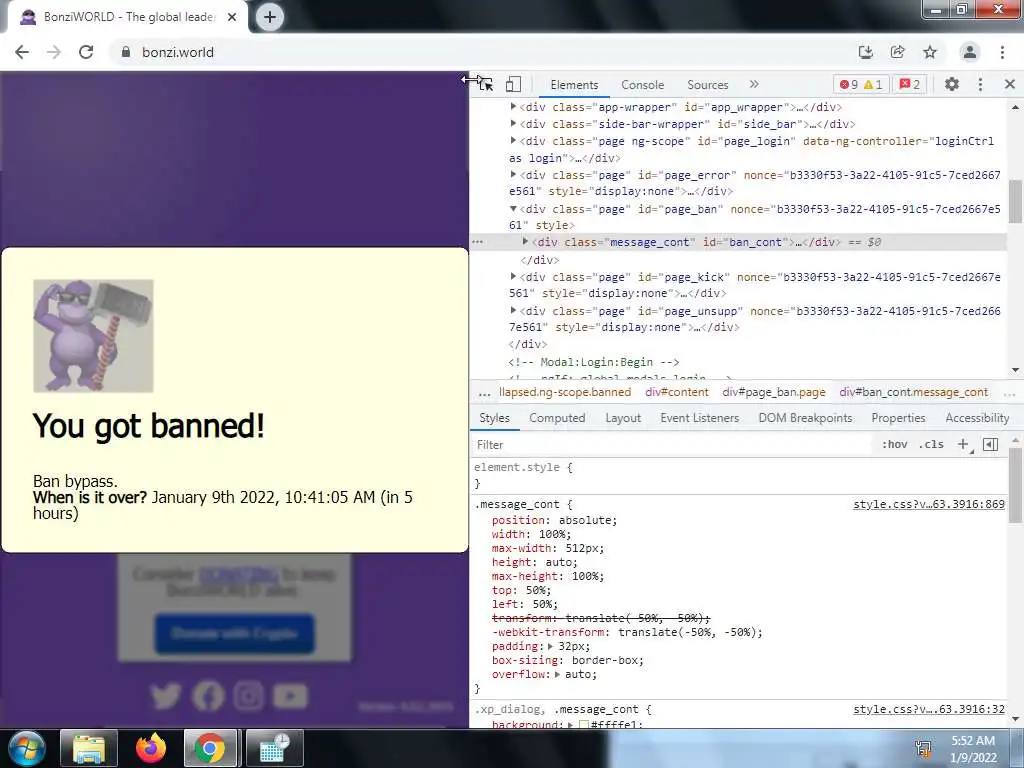Click the Bonzi ban hammer image
The width and height of the screenshot is (1024, 768).
pyautogui.click(x=93, y=336)
